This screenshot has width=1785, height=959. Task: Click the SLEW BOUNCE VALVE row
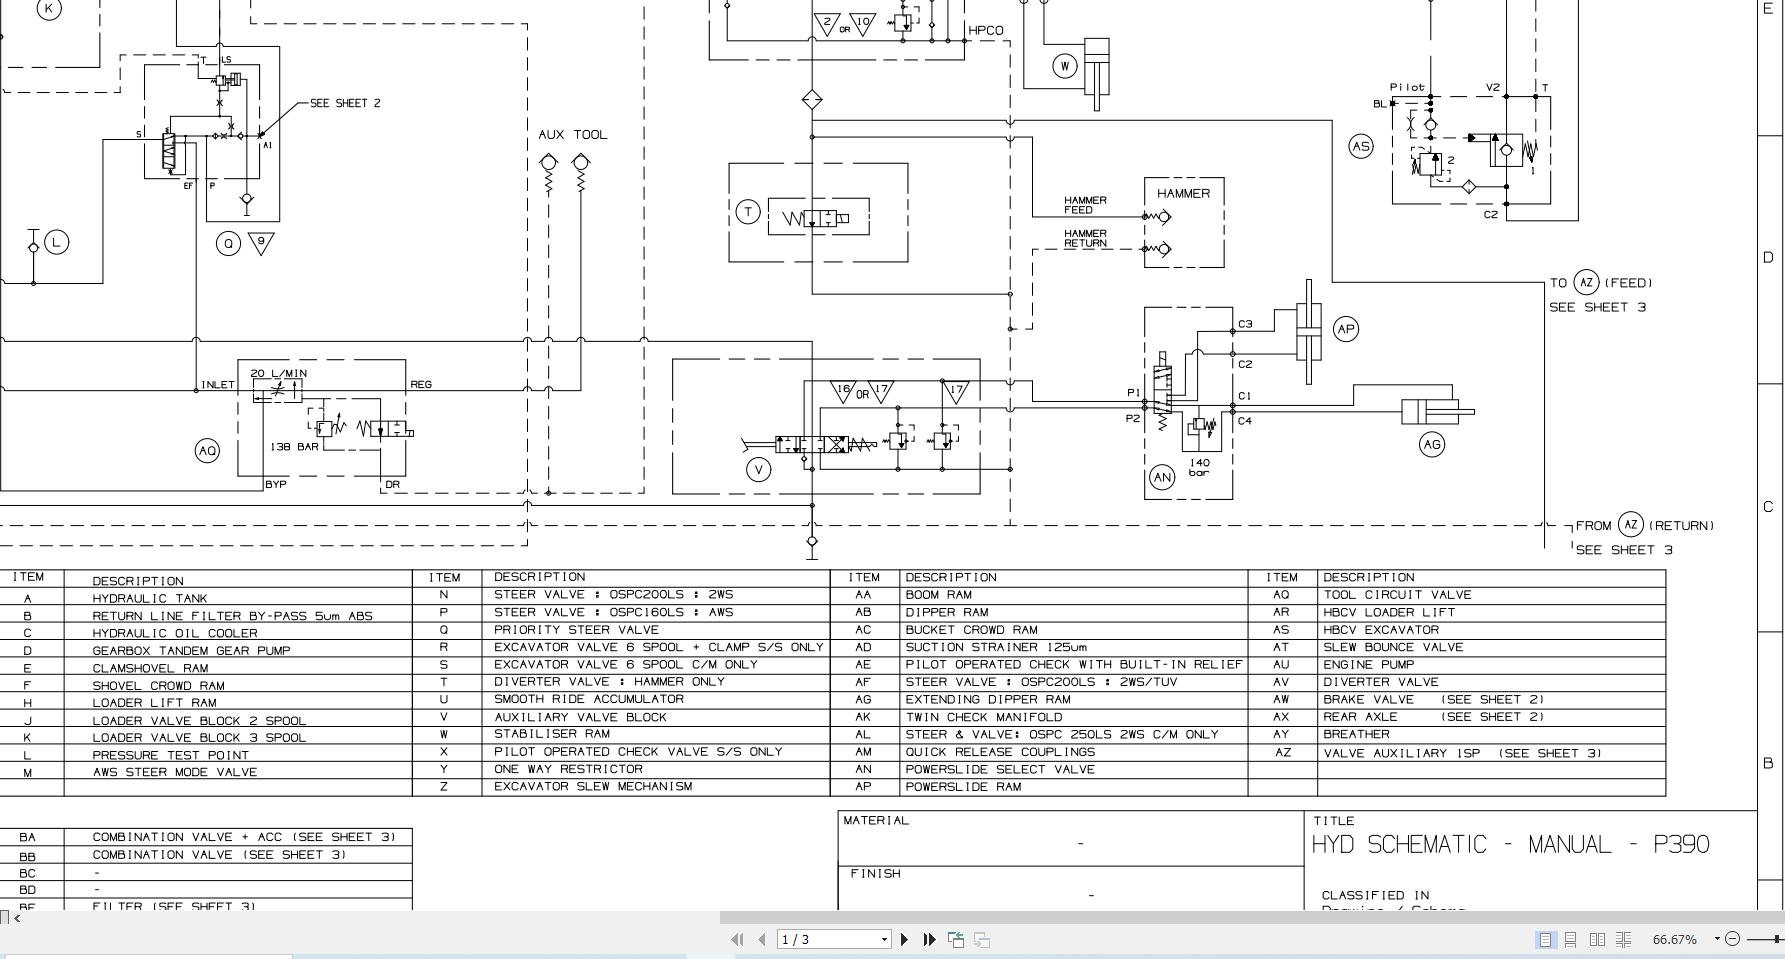pos(1458,647)
